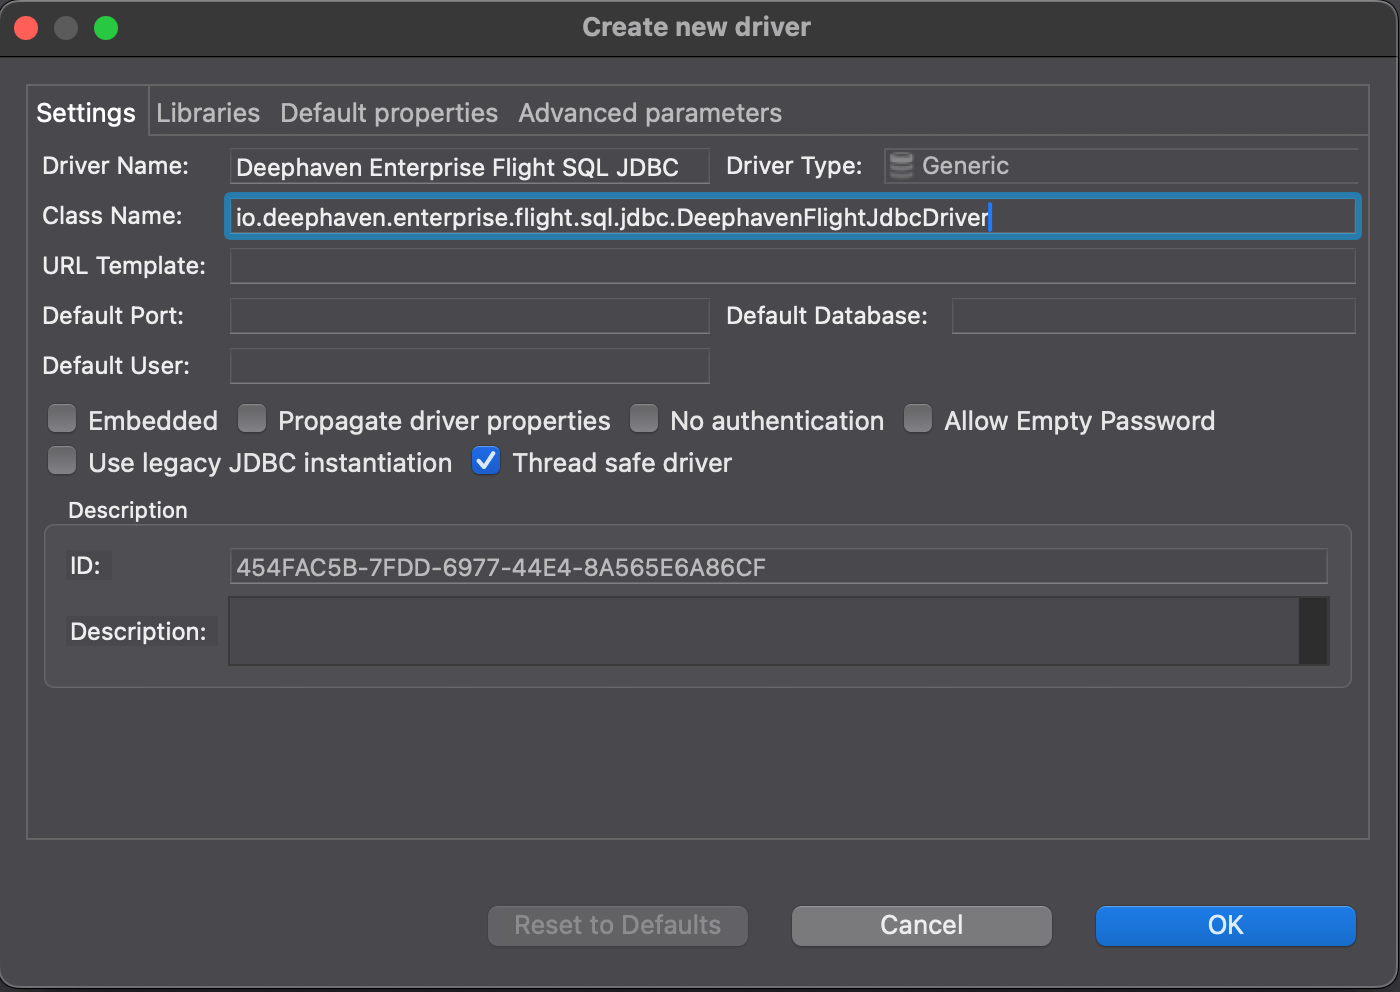This screenshot has width=1400, height=992.
Task: Open the Driver Type dropdown
Action: point(1120,166)
